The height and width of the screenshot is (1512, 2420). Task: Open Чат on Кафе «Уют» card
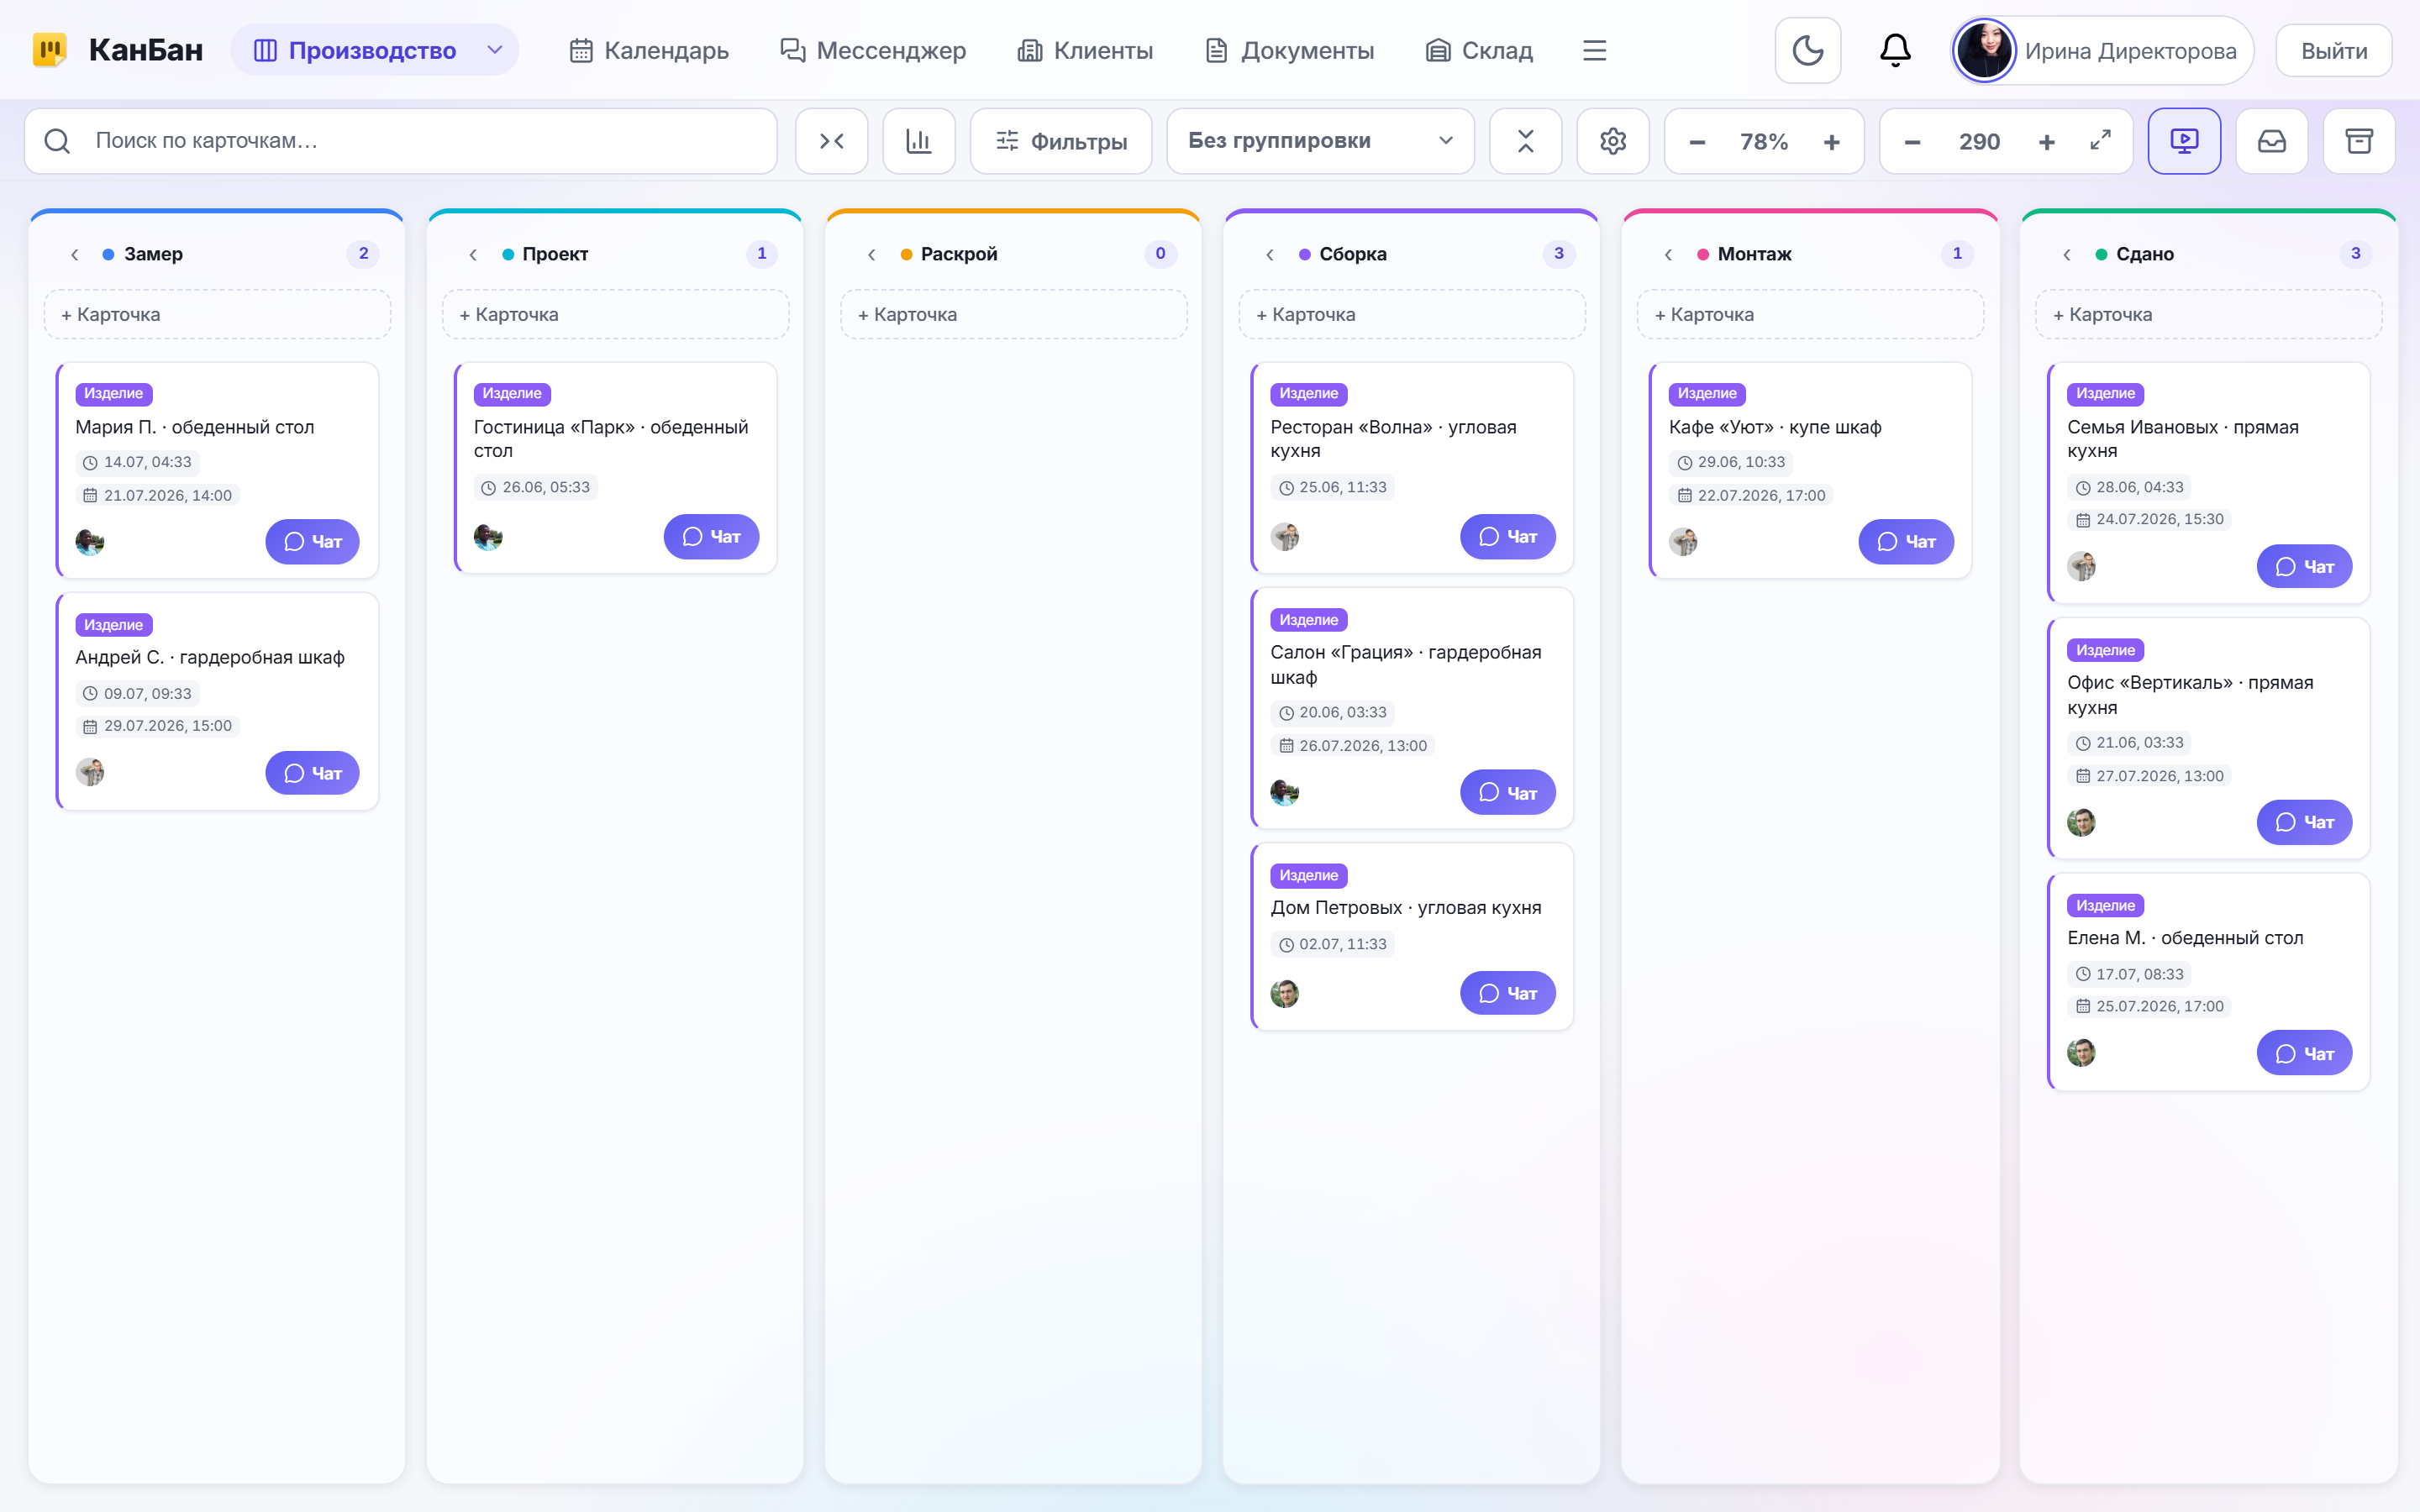pyautogui.click(x=1906, y=541)
